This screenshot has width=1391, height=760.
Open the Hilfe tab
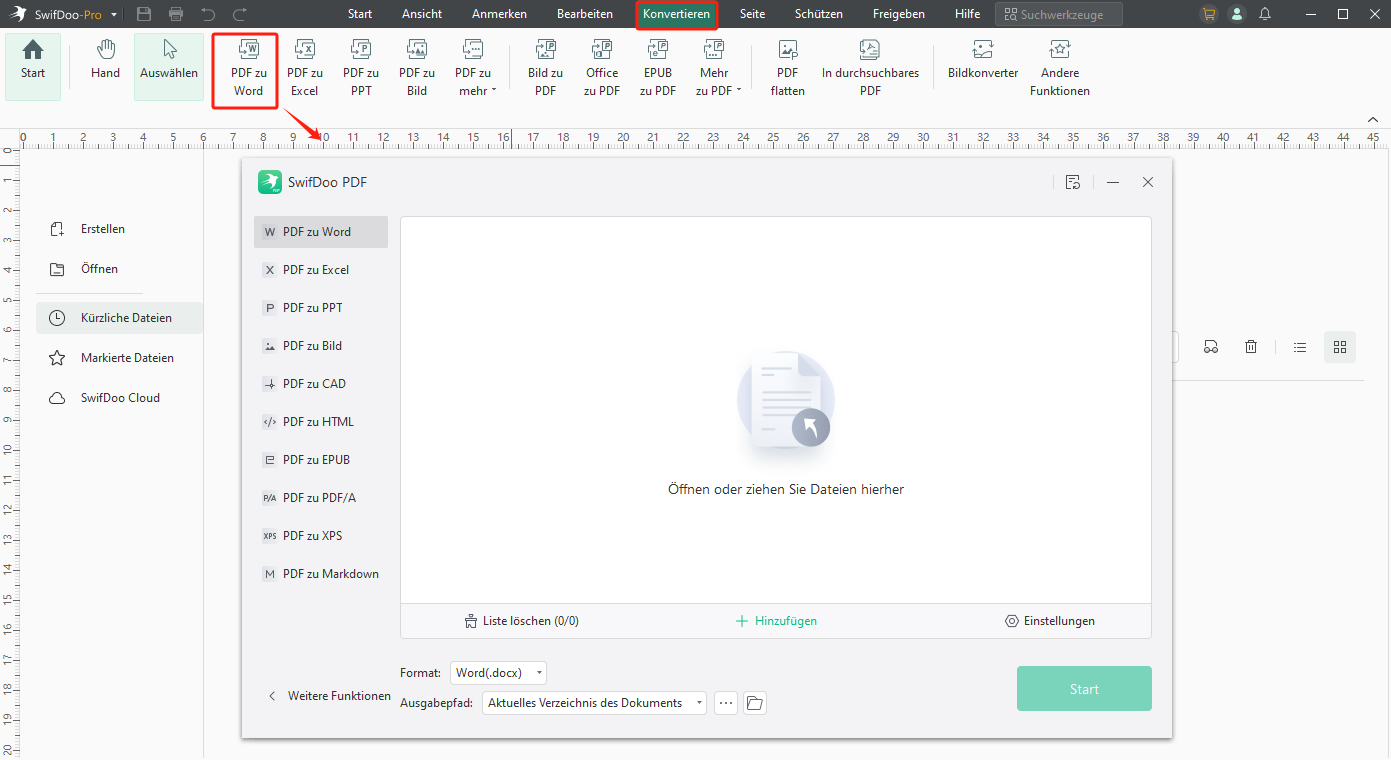click(x=968, y=14)
